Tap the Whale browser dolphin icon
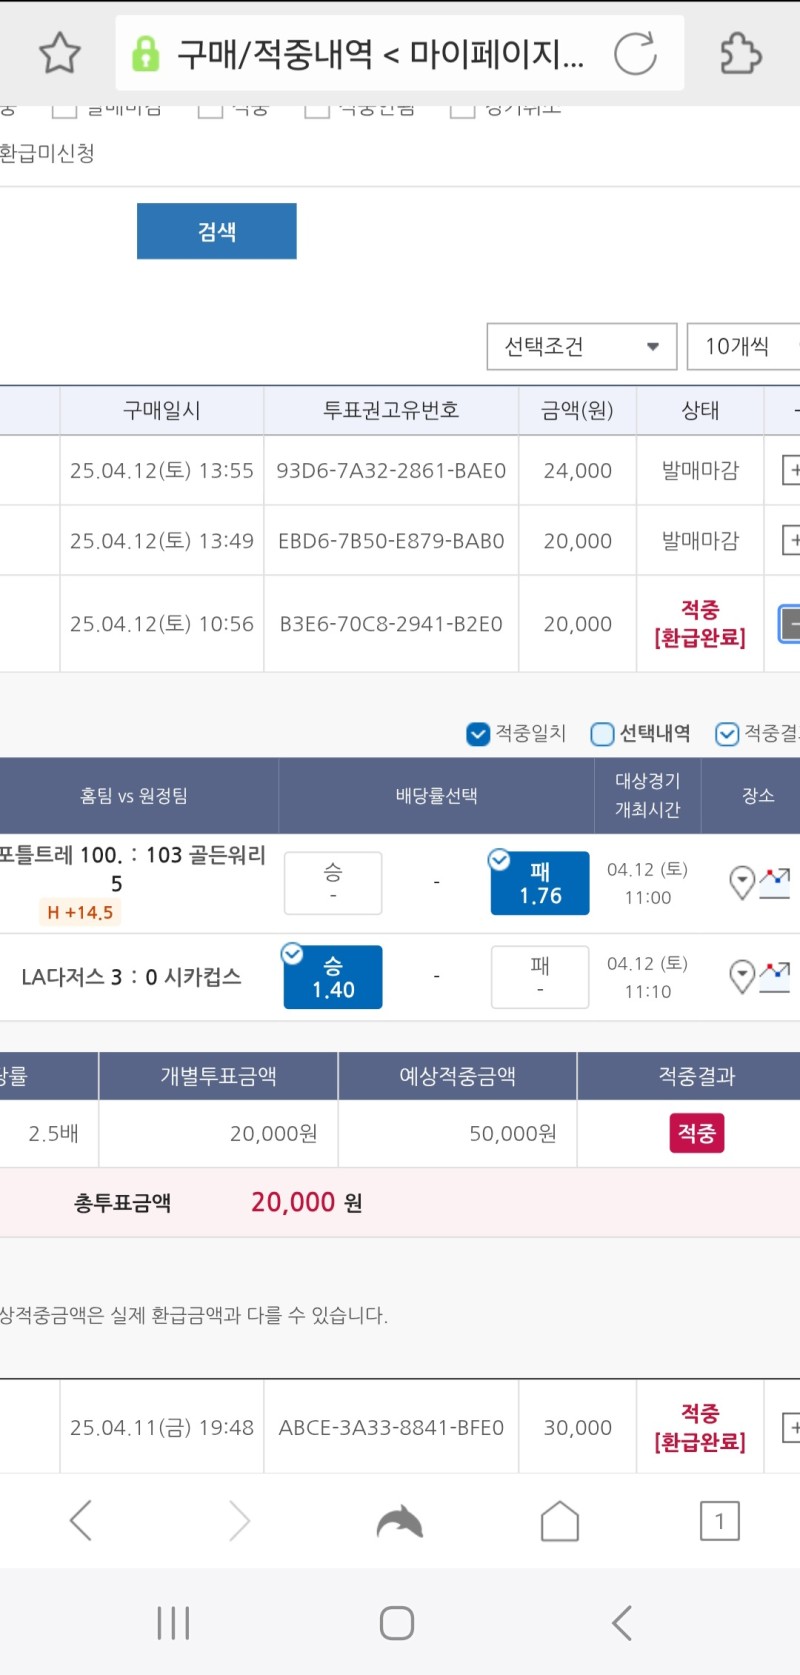800x1675 pixels. click(x=400, y=1521)
